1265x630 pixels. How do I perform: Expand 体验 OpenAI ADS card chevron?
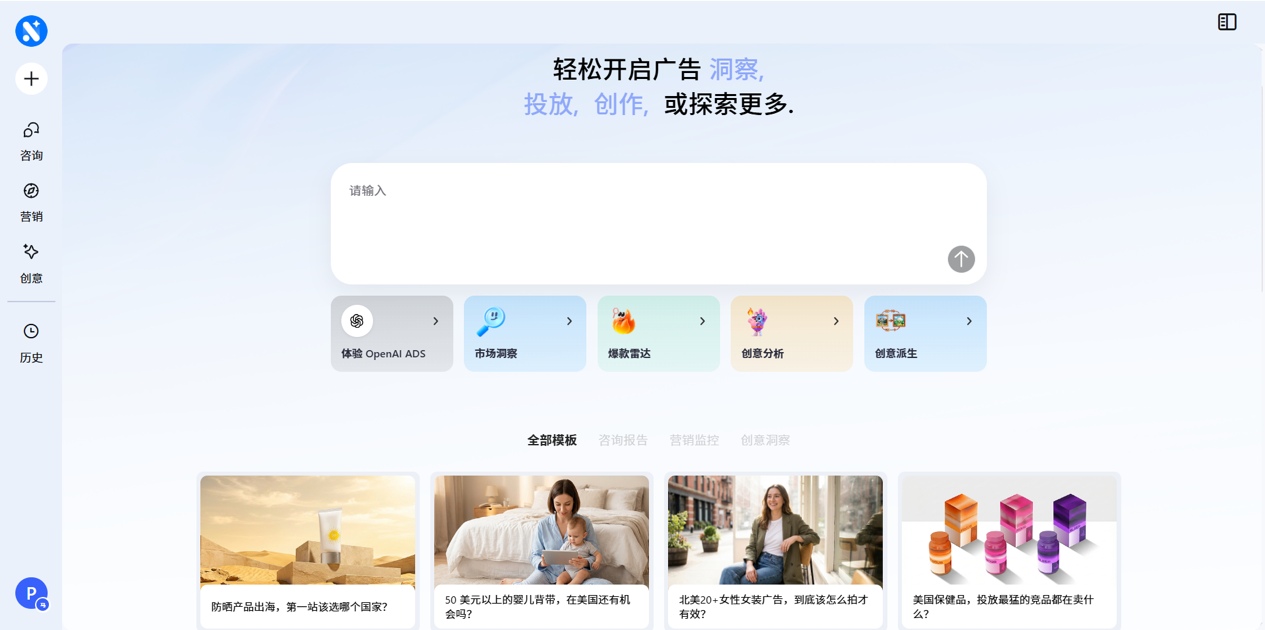(x=436, y=321)
